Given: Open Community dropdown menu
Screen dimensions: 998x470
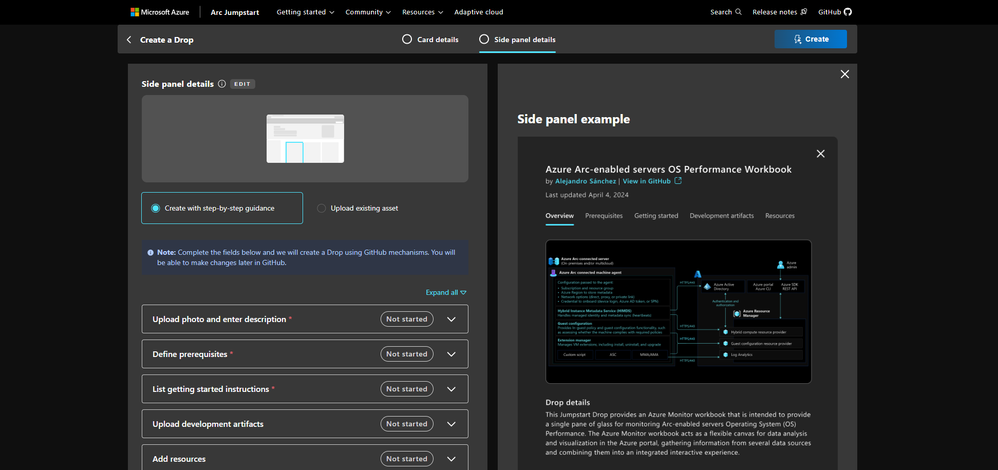Looking at the screenshot, I should tap(369, 12).
